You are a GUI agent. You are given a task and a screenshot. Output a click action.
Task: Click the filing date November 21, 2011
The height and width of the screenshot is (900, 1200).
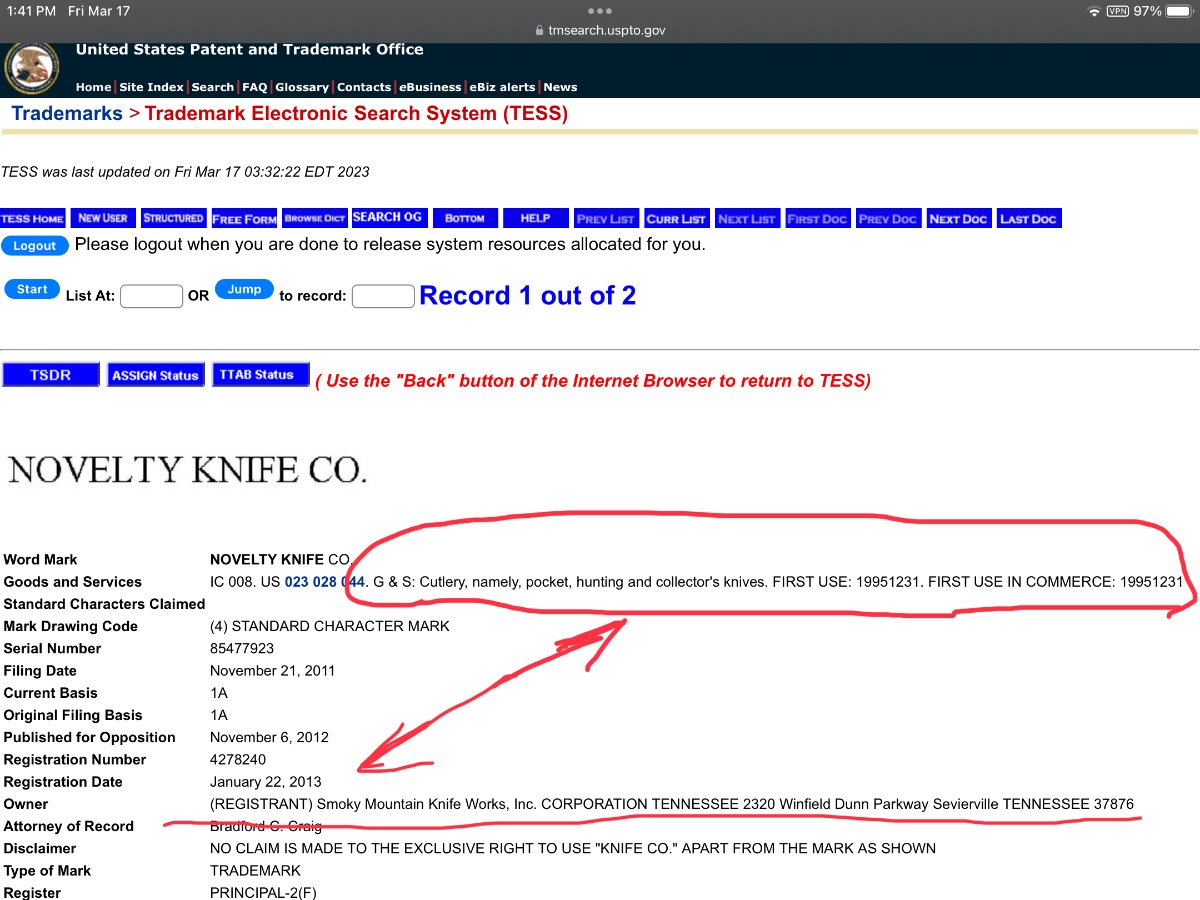tap(273, 671)
